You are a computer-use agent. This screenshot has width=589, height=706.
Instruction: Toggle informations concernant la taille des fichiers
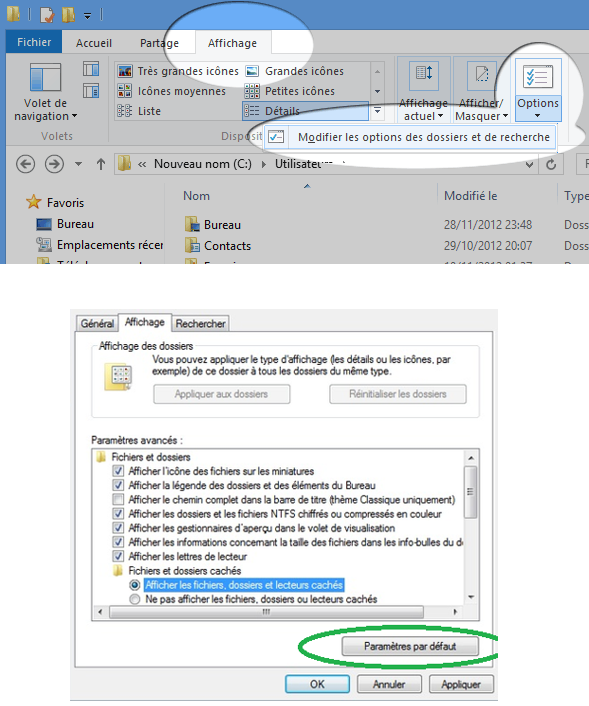[118, 542]
